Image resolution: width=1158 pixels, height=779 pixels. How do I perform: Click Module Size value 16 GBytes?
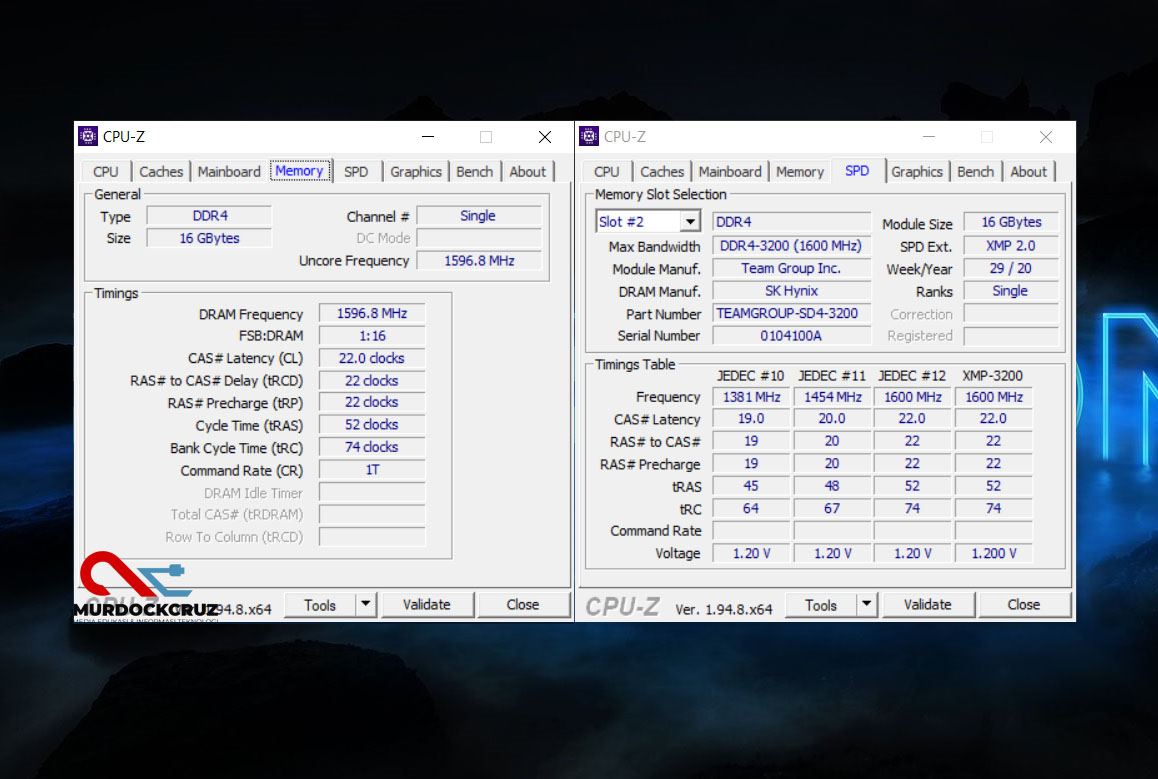tap(1010, 222)
